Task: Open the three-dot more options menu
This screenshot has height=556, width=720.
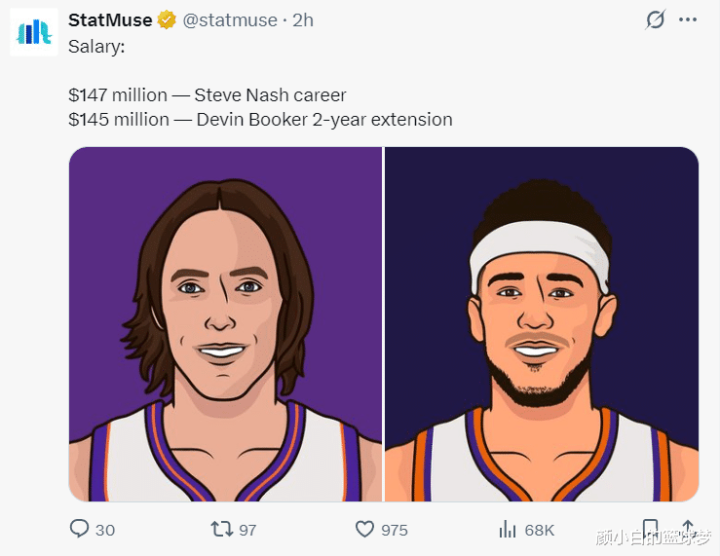Action: 688,20
